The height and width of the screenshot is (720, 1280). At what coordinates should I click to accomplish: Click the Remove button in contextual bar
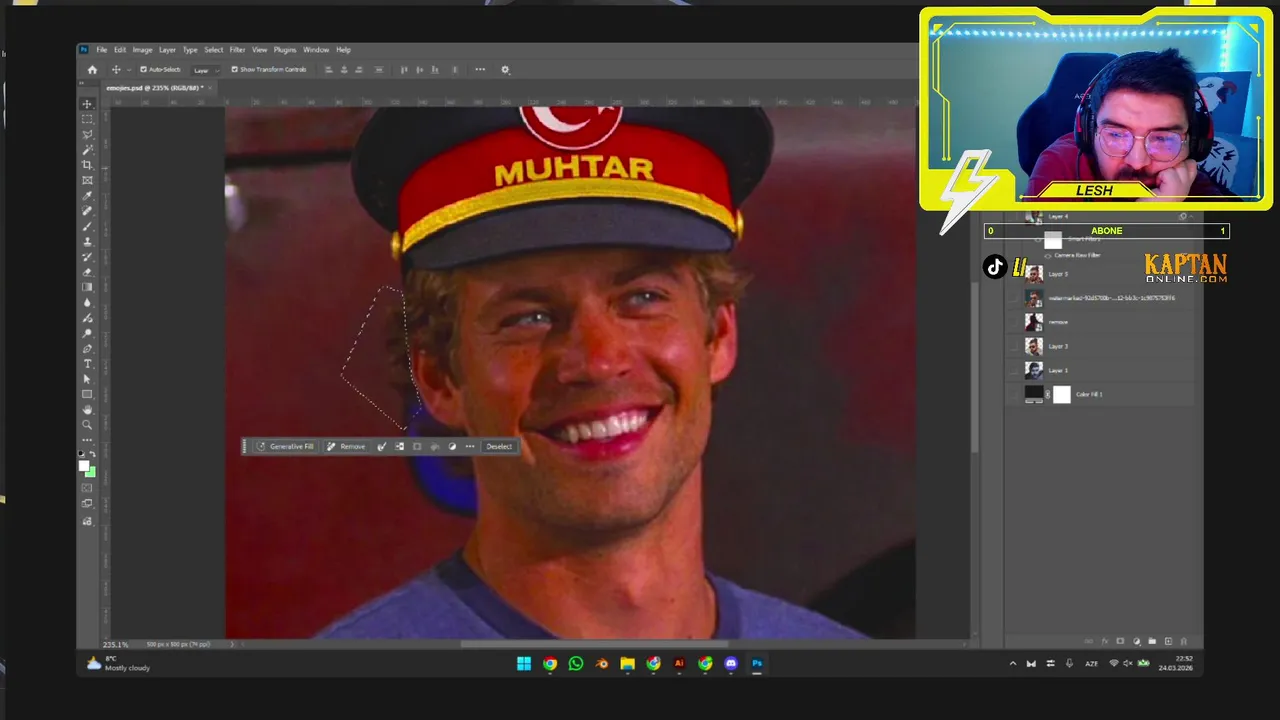point(346,446)
